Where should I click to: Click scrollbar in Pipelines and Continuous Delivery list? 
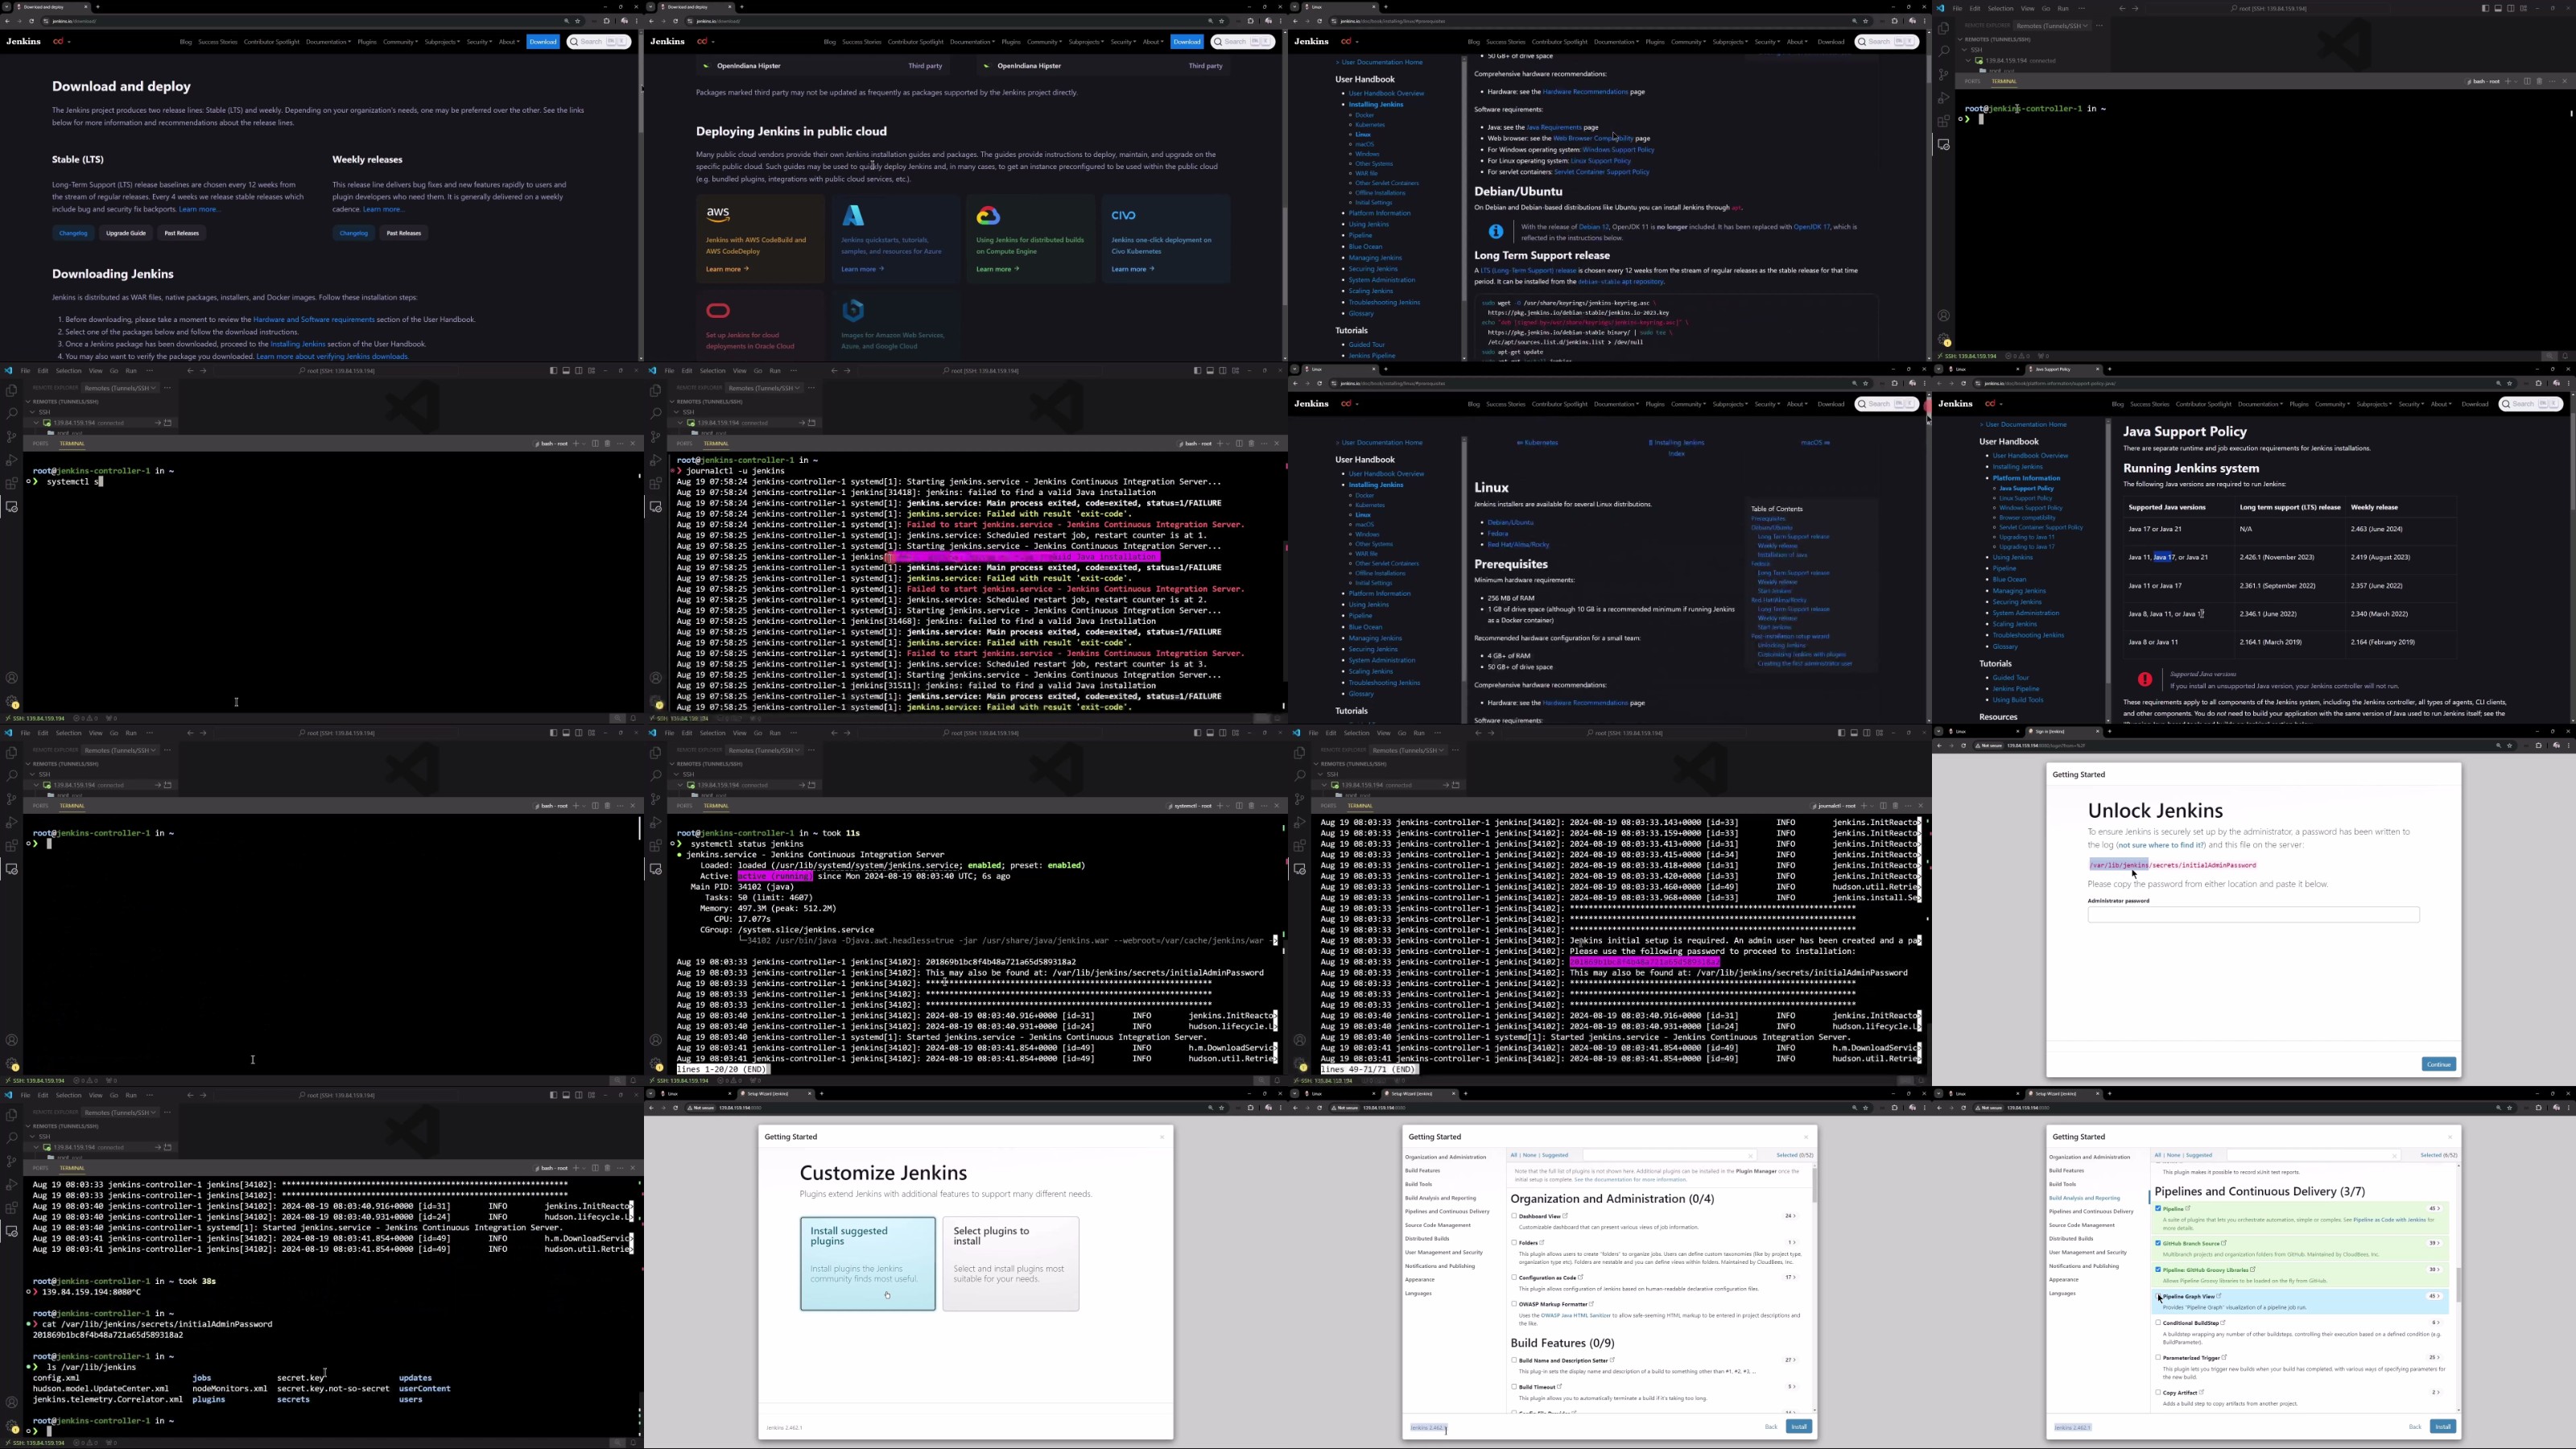pos(2458,1285)
